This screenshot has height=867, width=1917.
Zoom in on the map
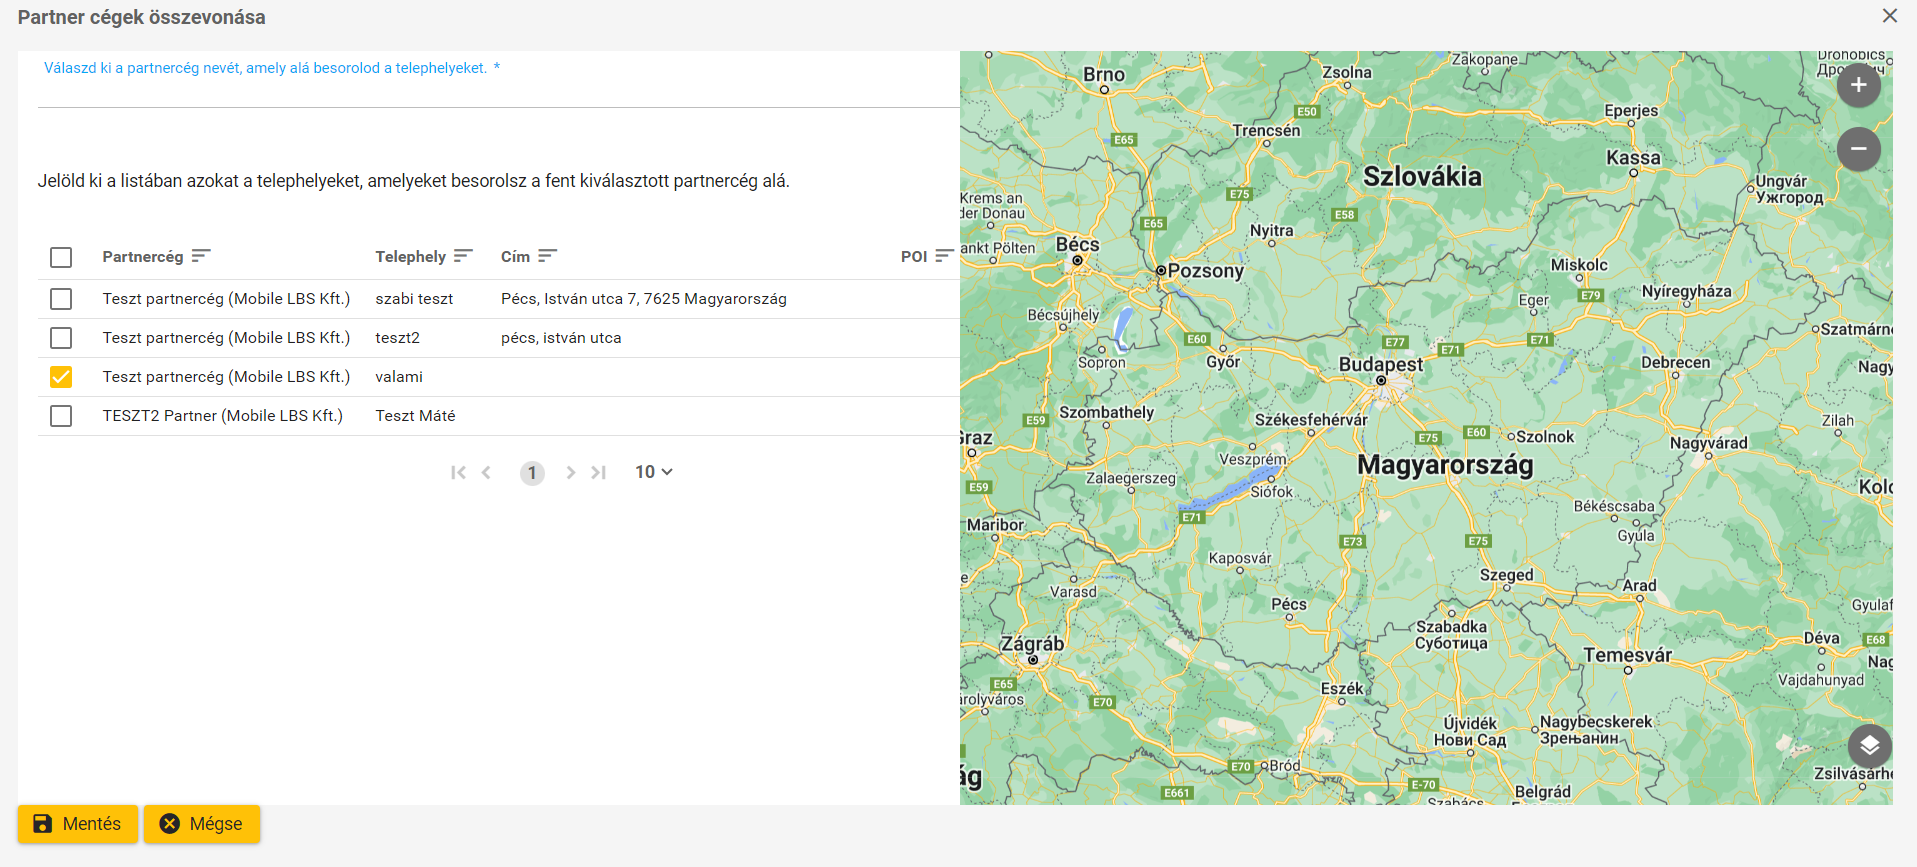[1858, 85]
